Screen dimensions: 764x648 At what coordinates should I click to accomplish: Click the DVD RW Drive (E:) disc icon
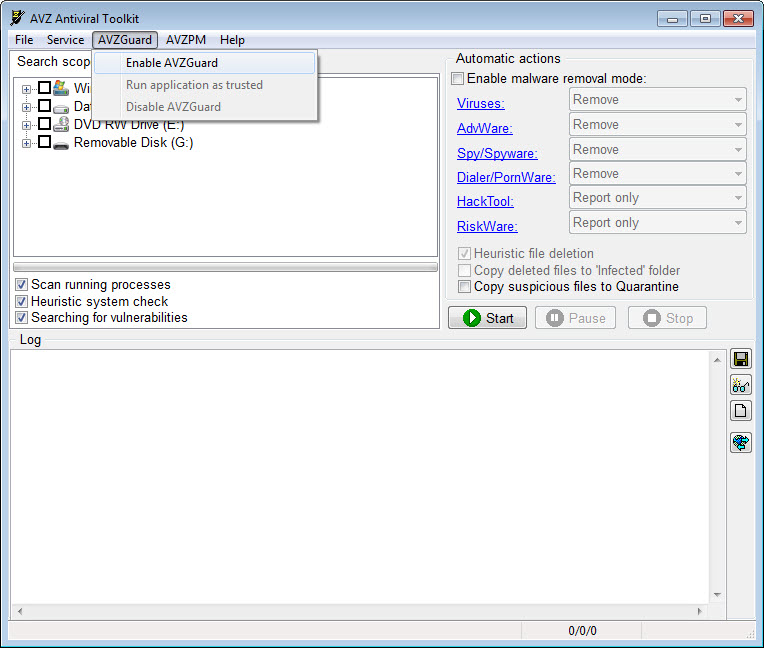(61, 124)
